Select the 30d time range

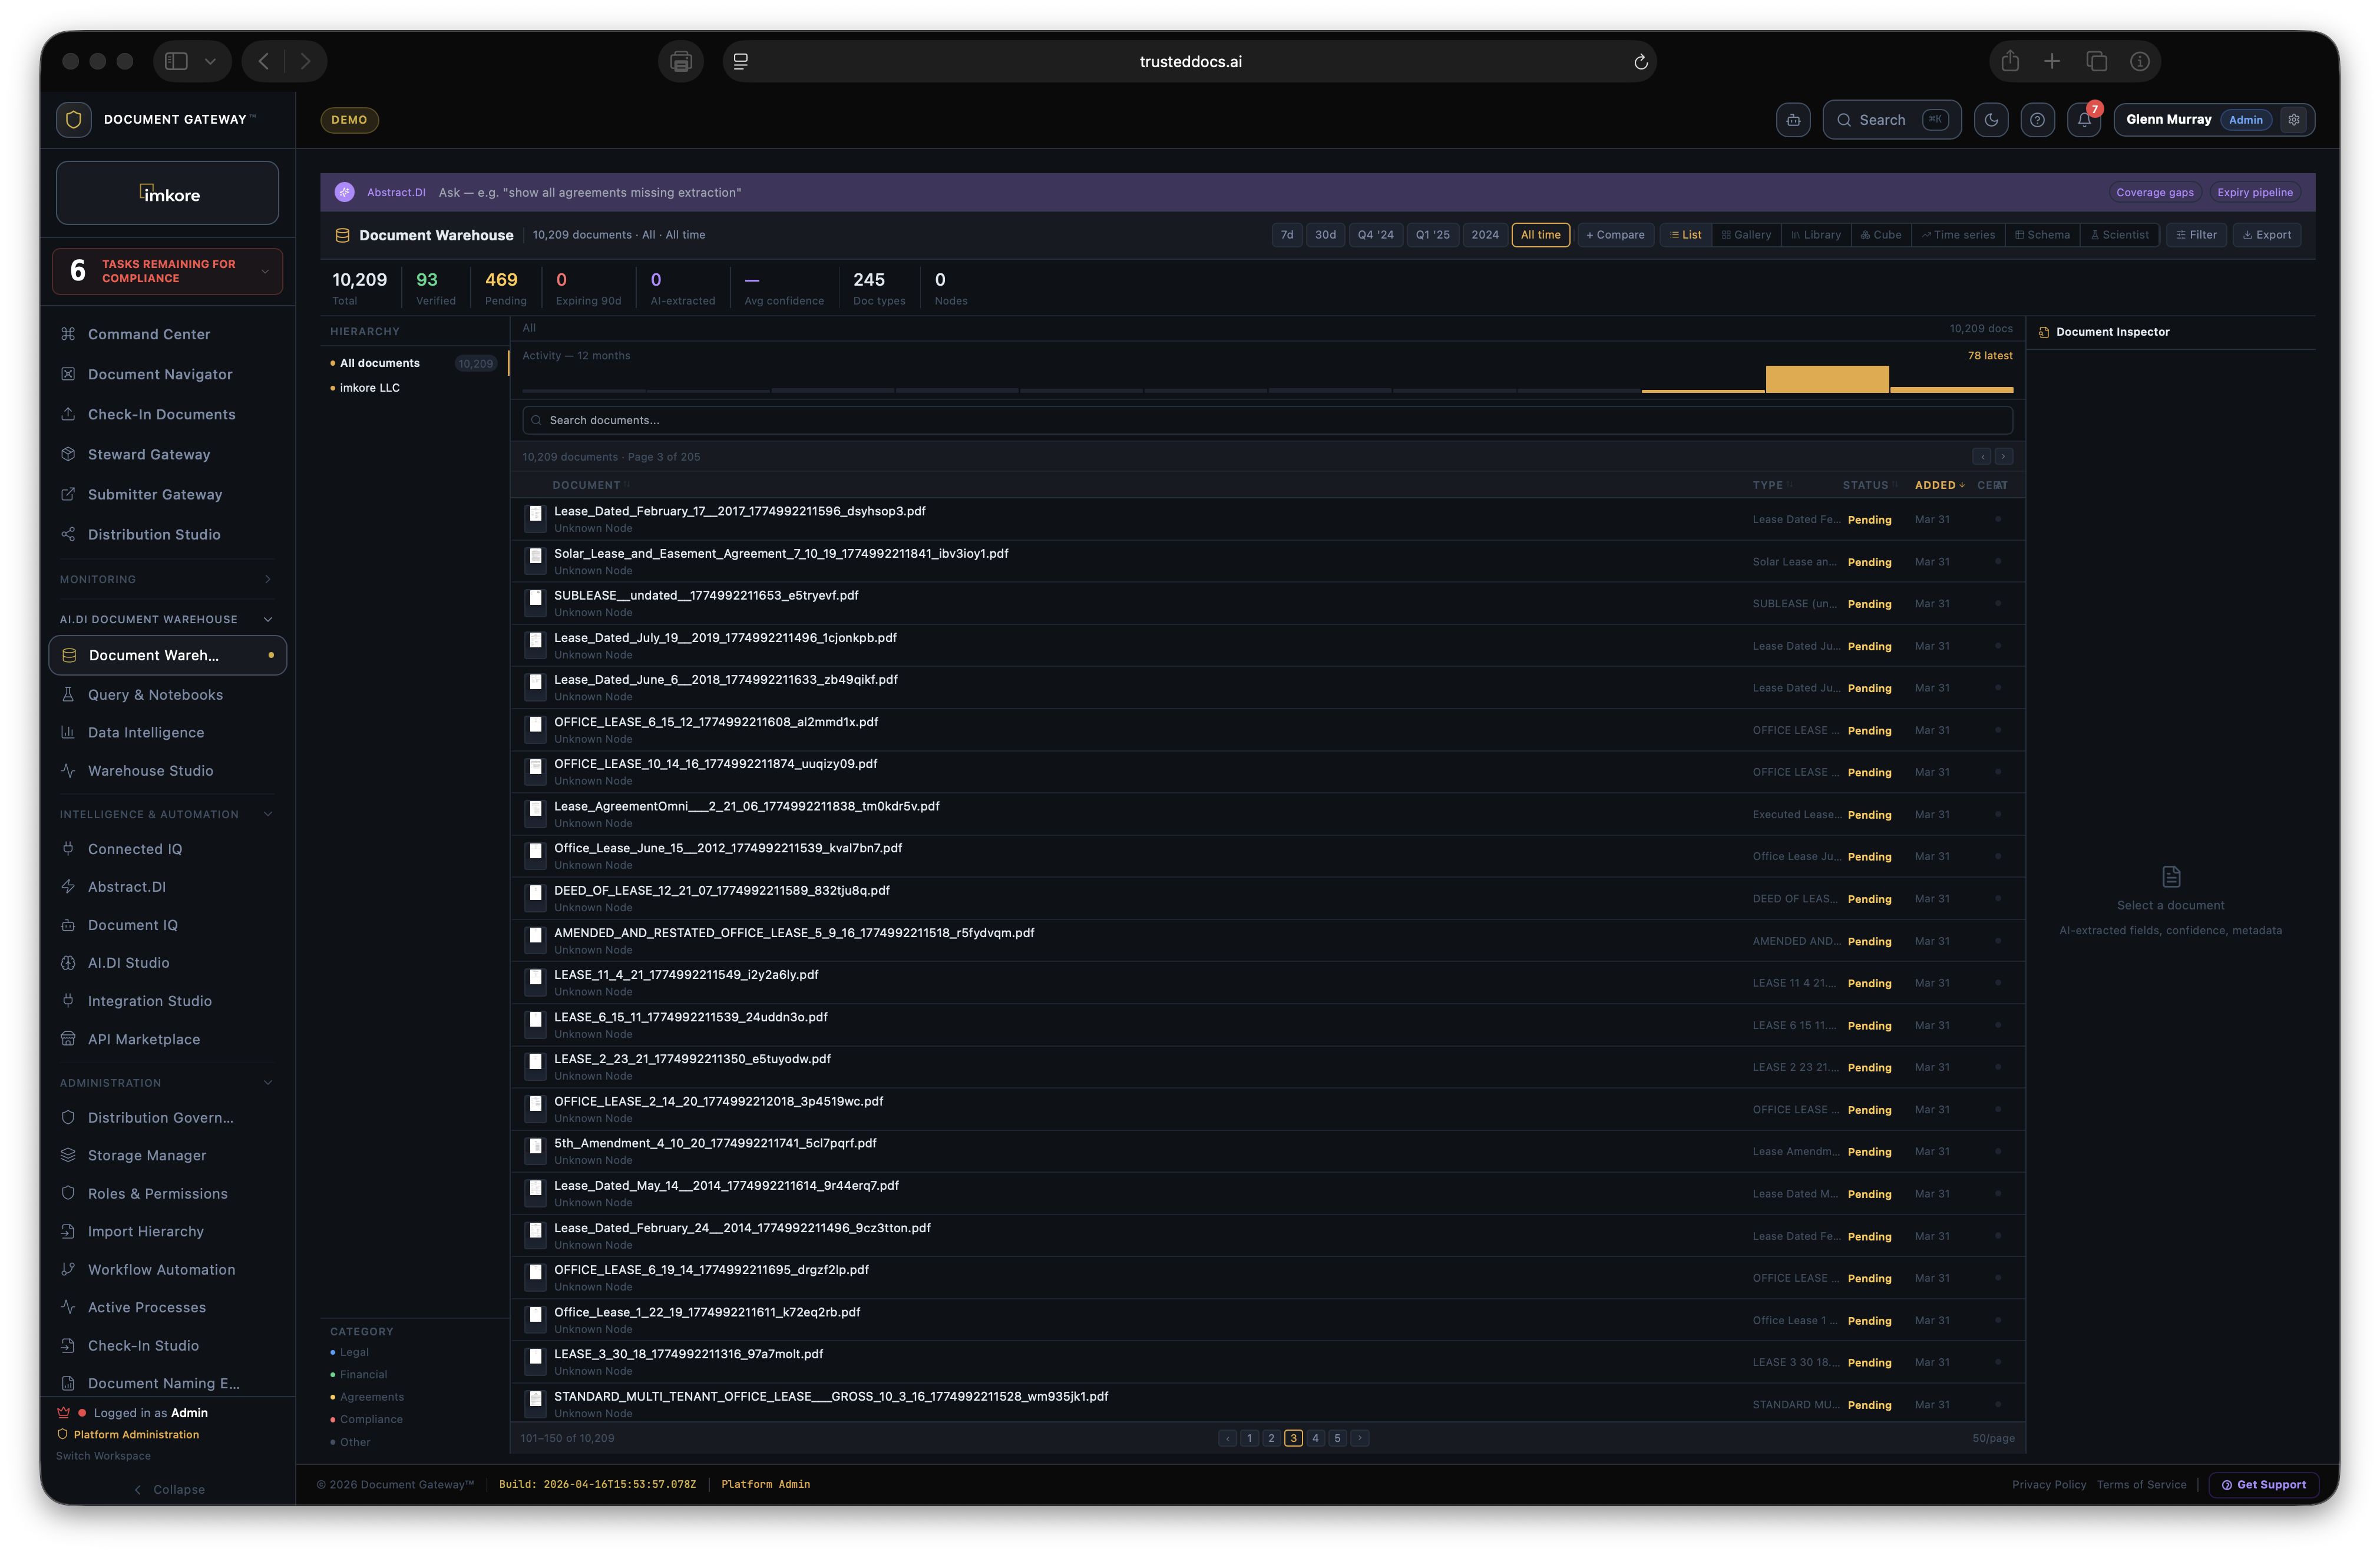pos(1325,235)
